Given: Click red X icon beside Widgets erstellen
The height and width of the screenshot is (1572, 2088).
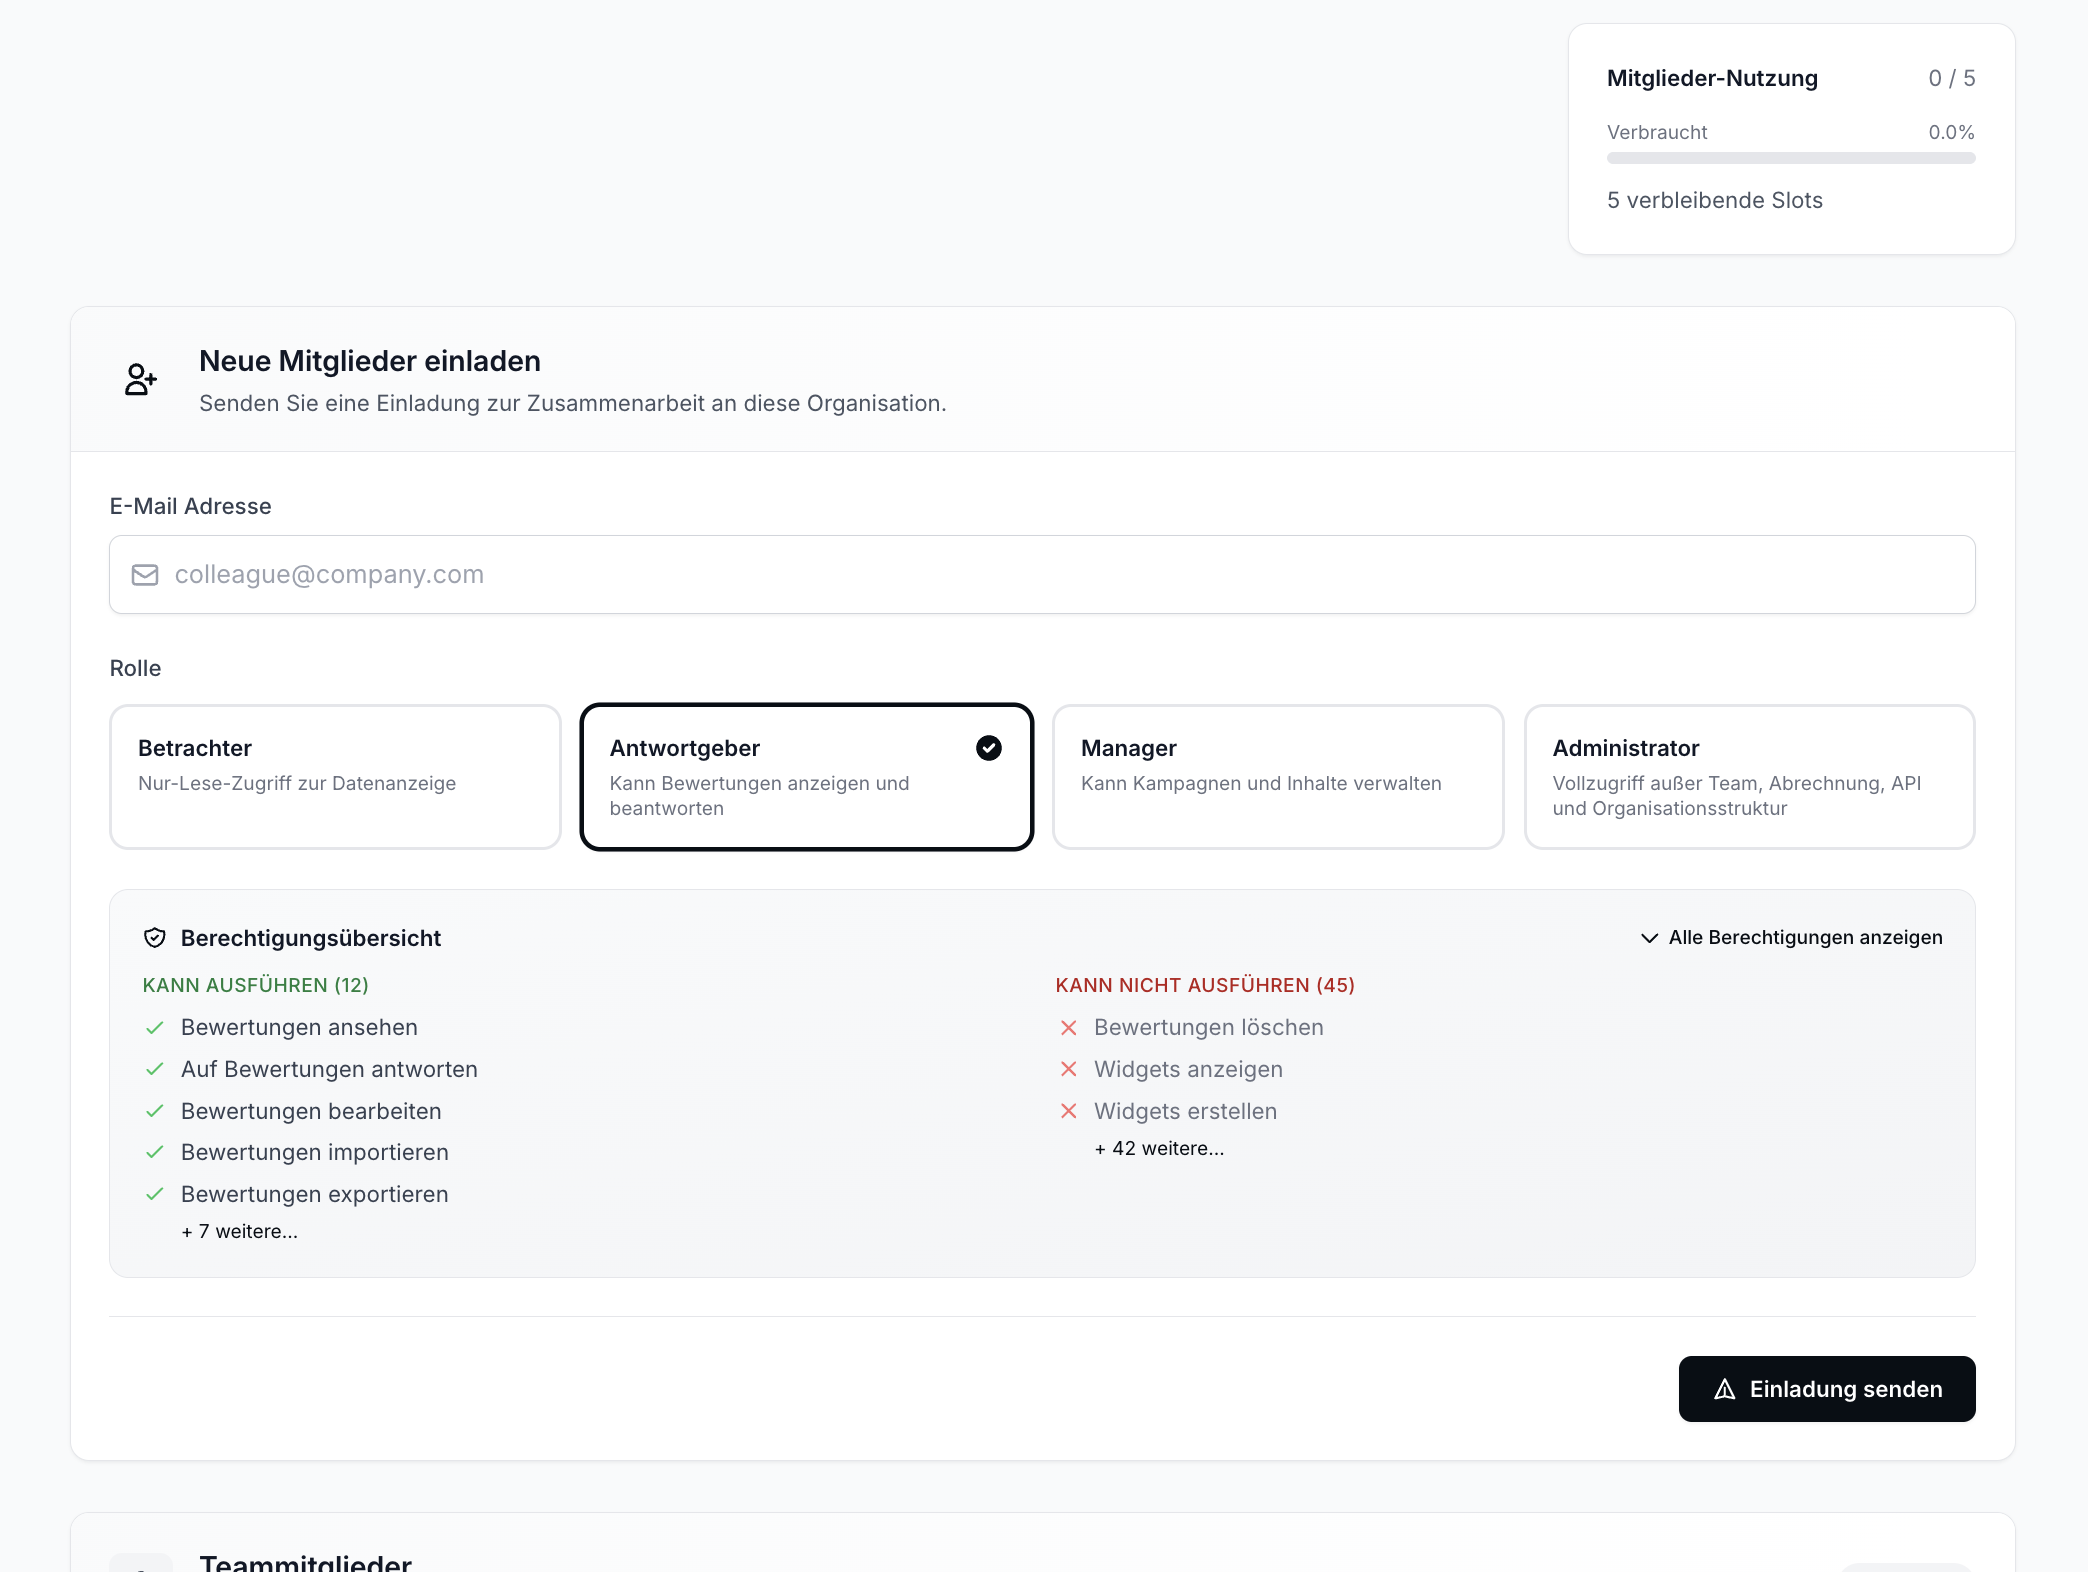Looking at the screenshot, I should point(1068,1111).
